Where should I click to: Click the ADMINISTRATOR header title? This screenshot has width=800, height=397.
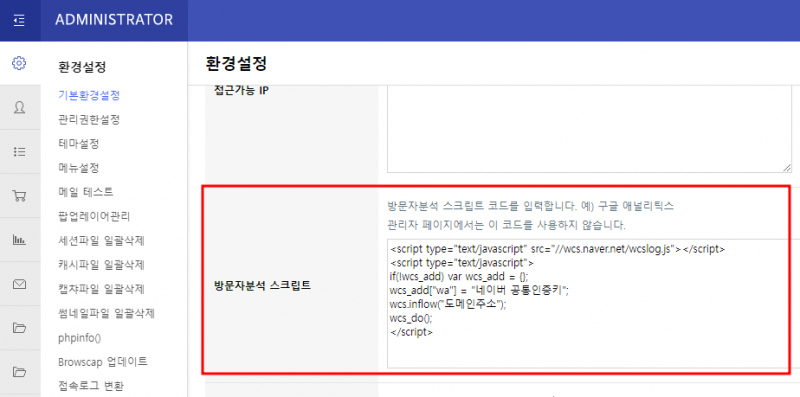(114, 20)
